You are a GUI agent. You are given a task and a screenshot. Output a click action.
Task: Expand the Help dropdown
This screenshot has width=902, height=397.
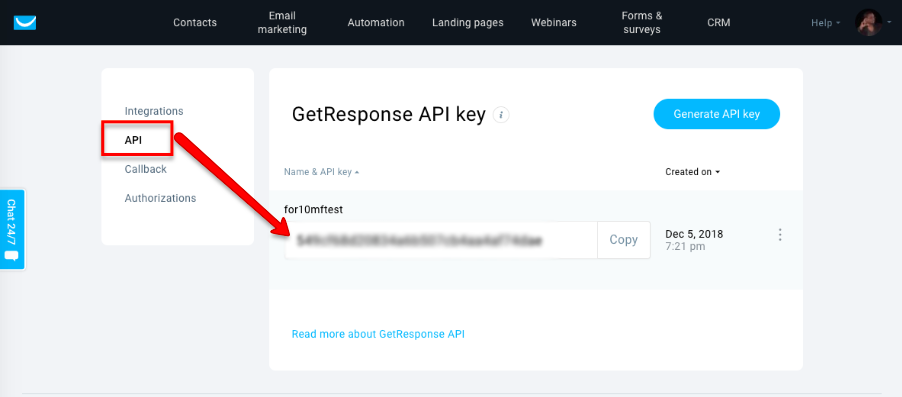click(825, 23)
